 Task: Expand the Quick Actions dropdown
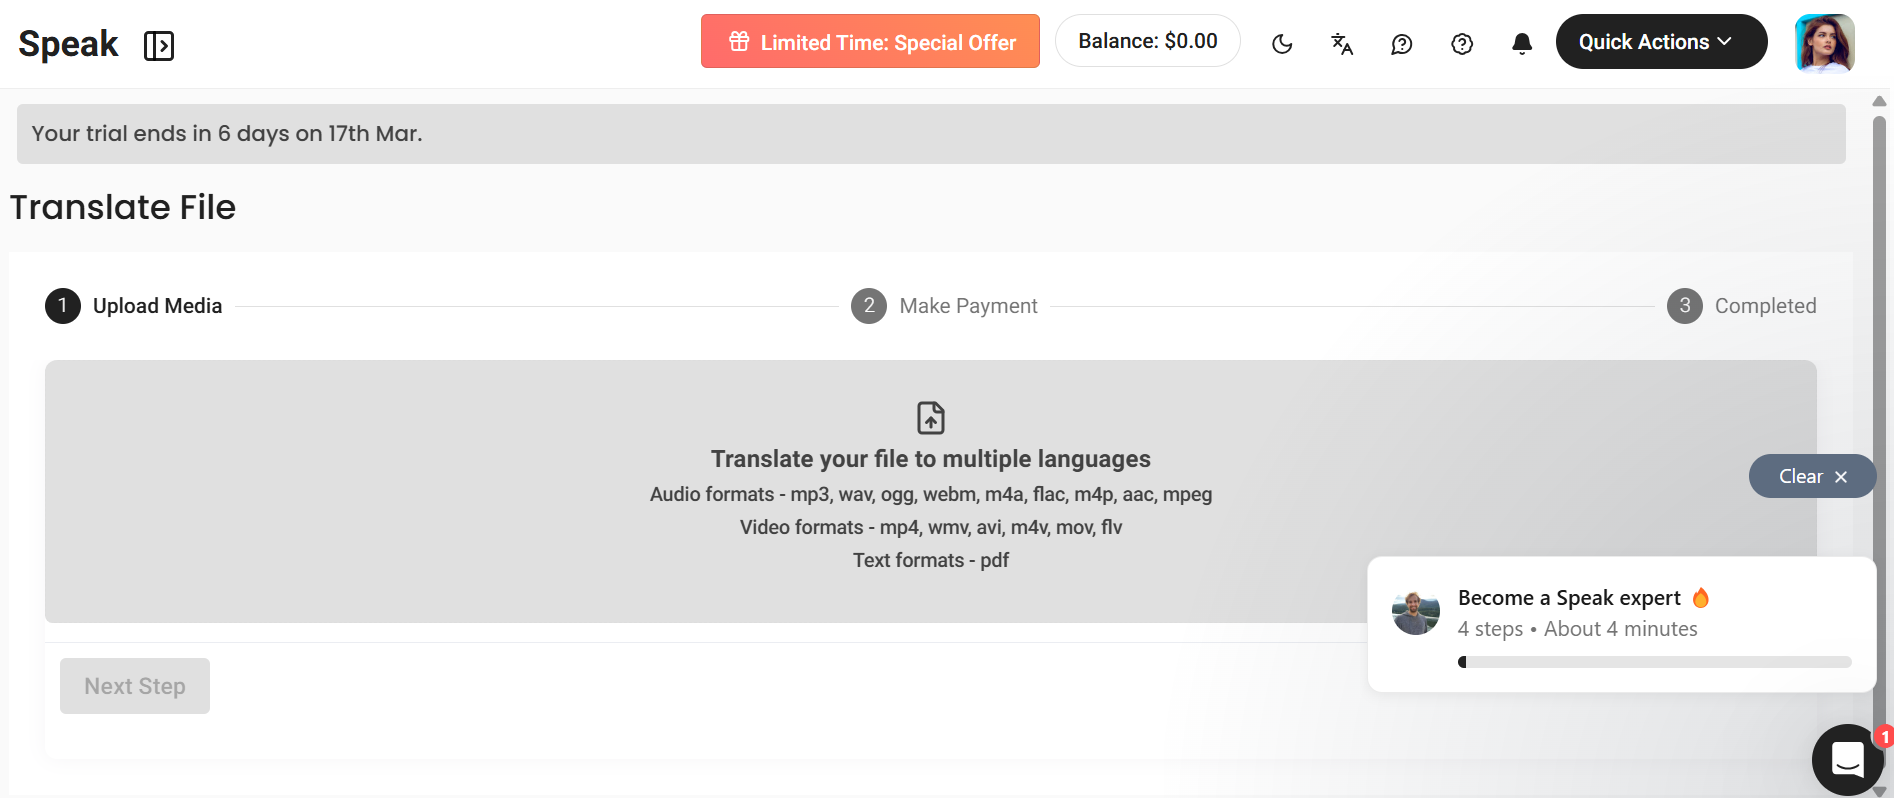[x=1660, y=42]
